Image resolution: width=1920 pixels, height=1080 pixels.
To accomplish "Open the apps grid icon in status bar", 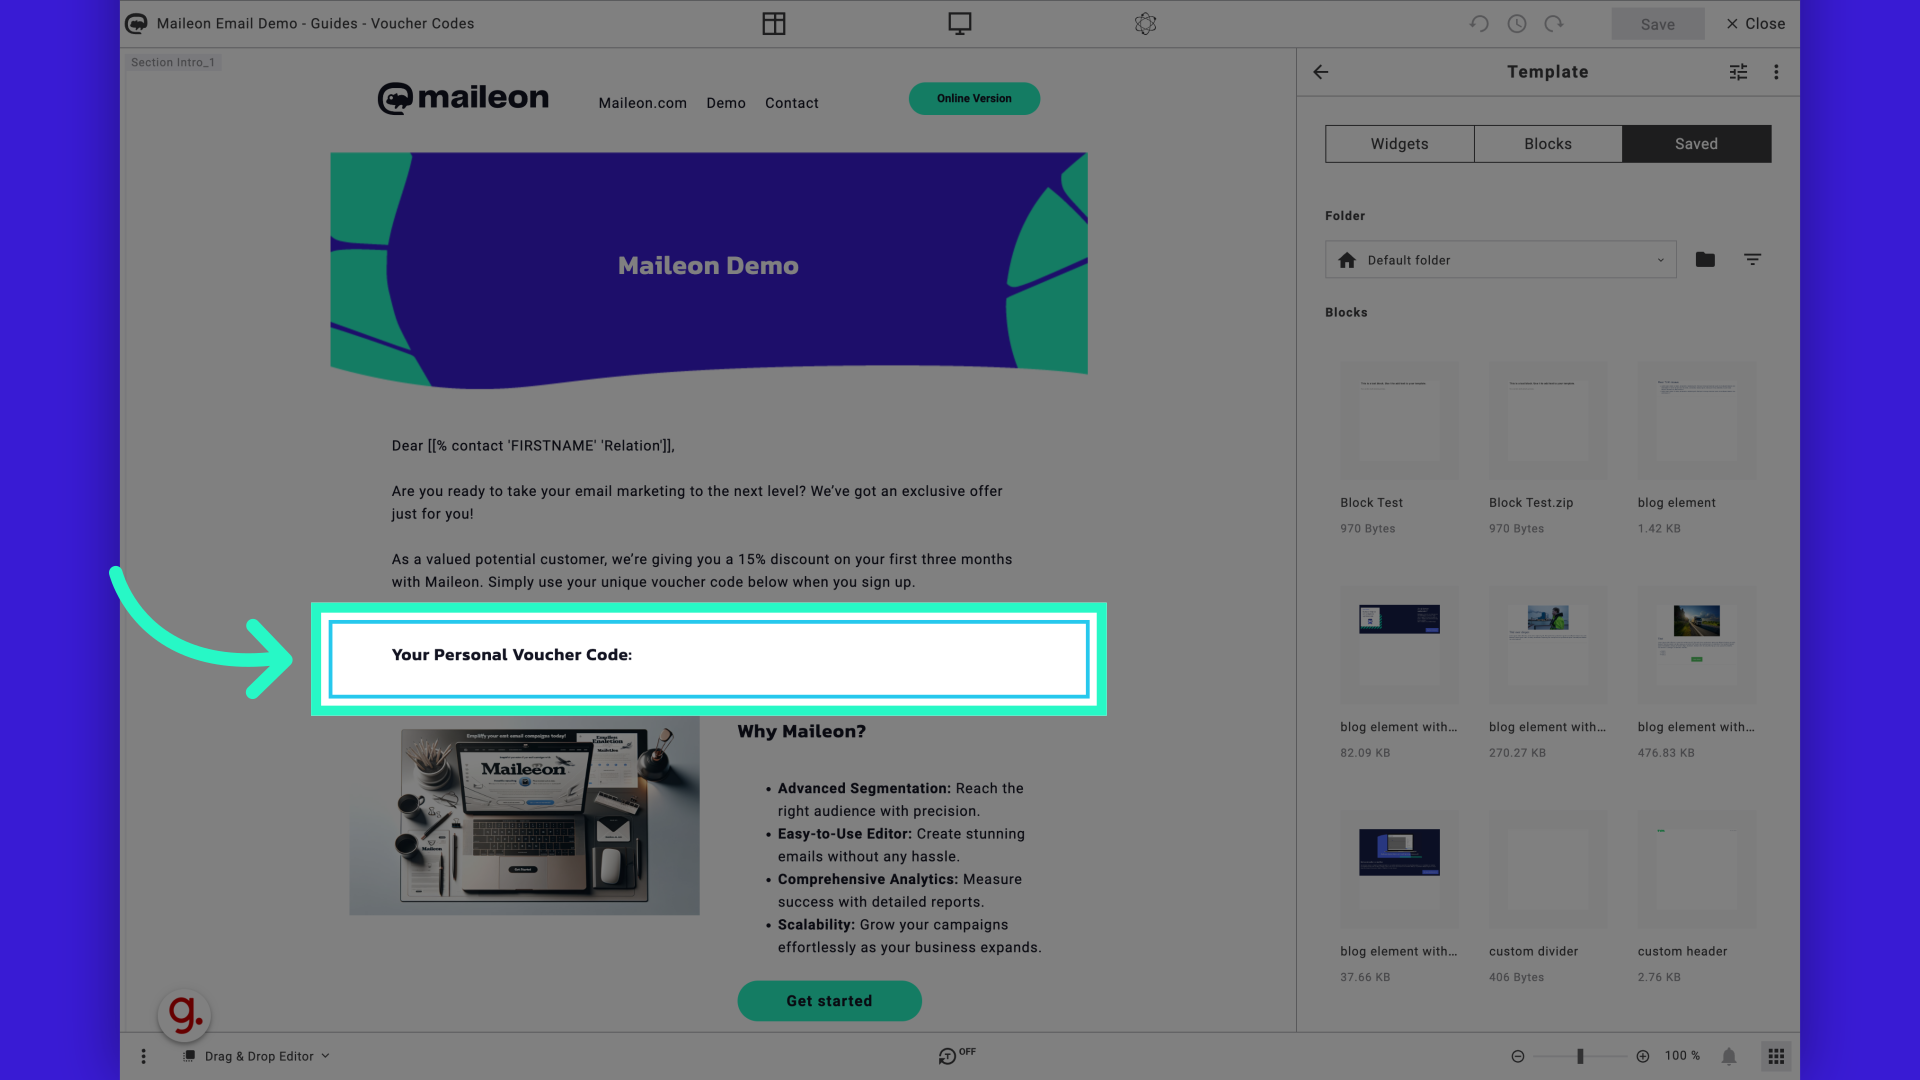I will pyautogui.click(x=1776, y=1056).
